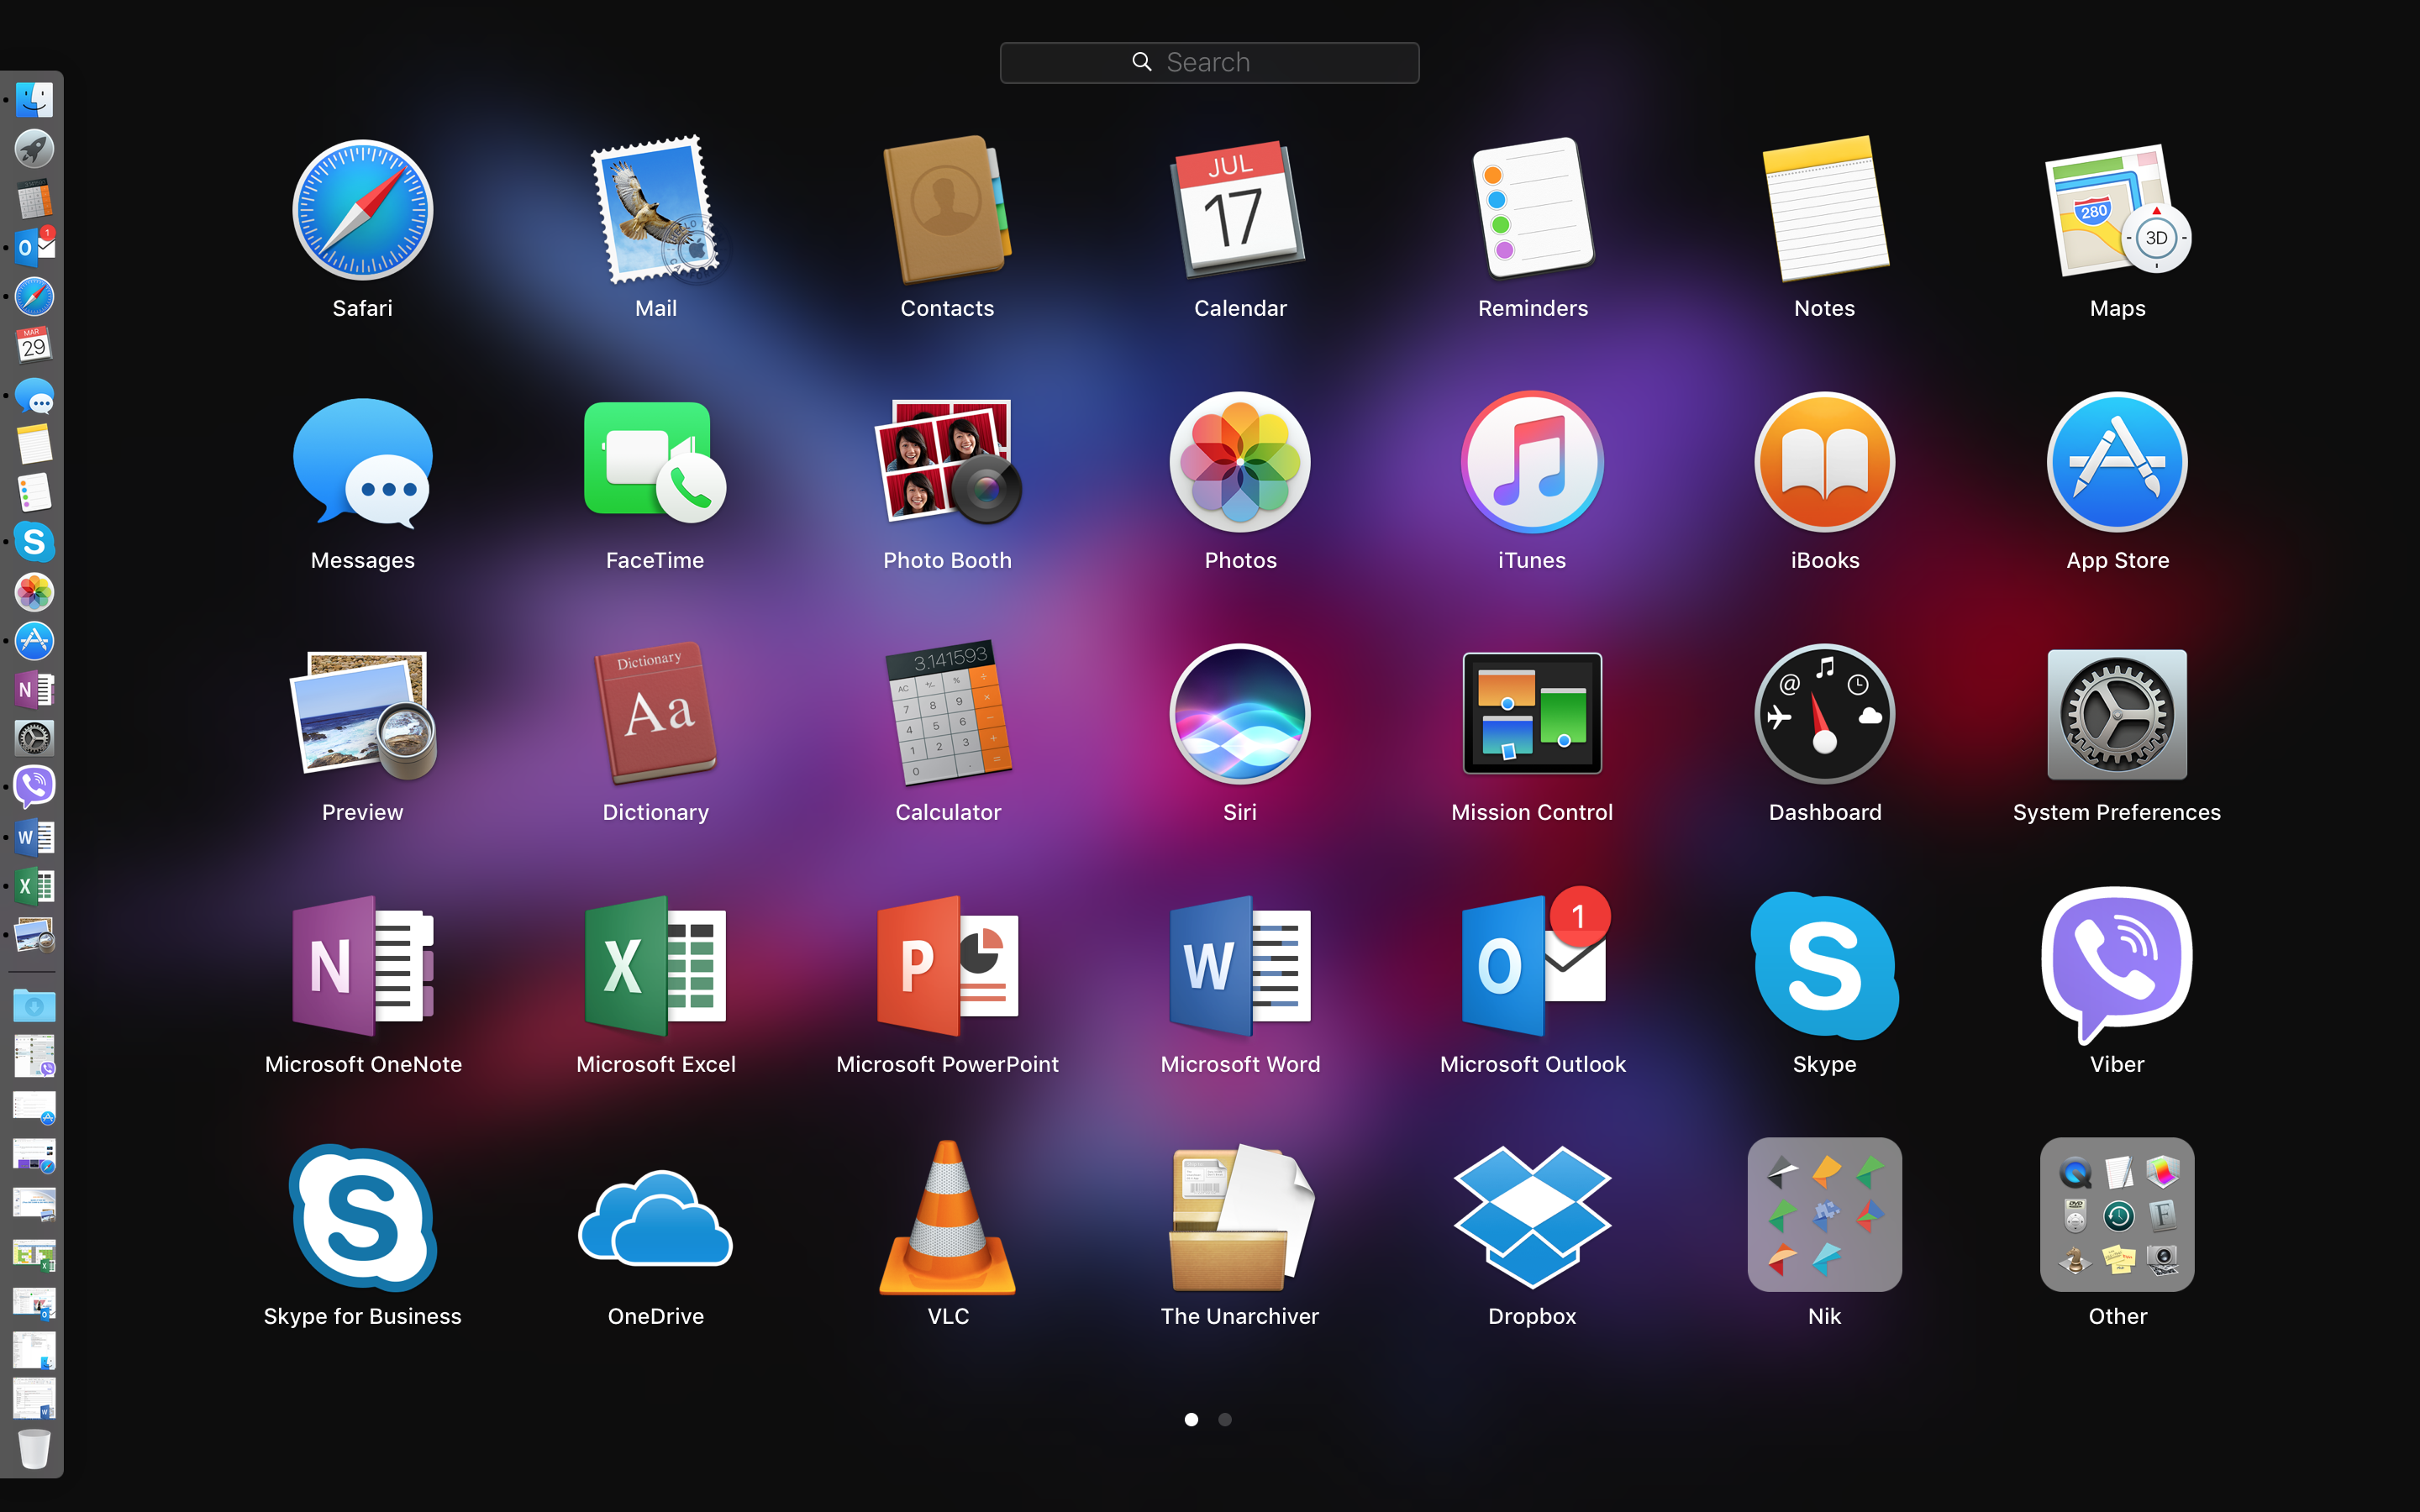Launch Calculator from Launchpad grid
The width and height of the screenshot is (2420, 1512).
tap(947, 712)
